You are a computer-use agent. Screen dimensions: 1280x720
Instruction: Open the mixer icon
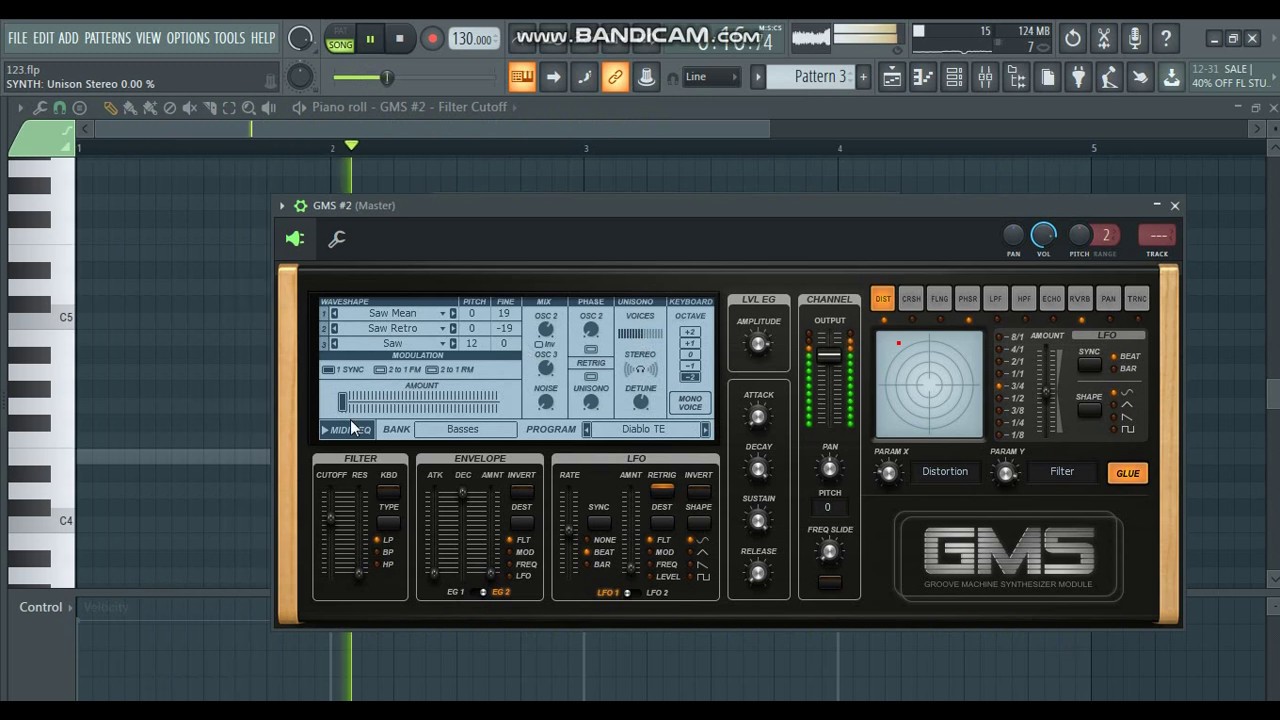pos(985,77)
